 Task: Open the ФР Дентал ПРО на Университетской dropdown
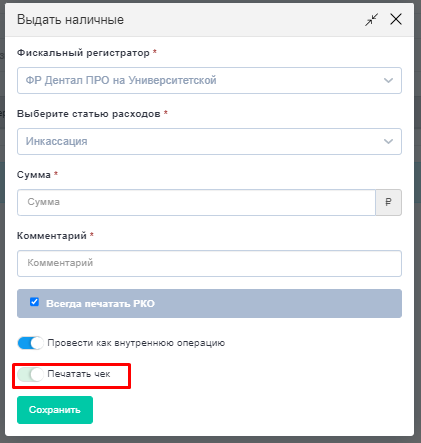pyautogui.click(x=209, y=80)
